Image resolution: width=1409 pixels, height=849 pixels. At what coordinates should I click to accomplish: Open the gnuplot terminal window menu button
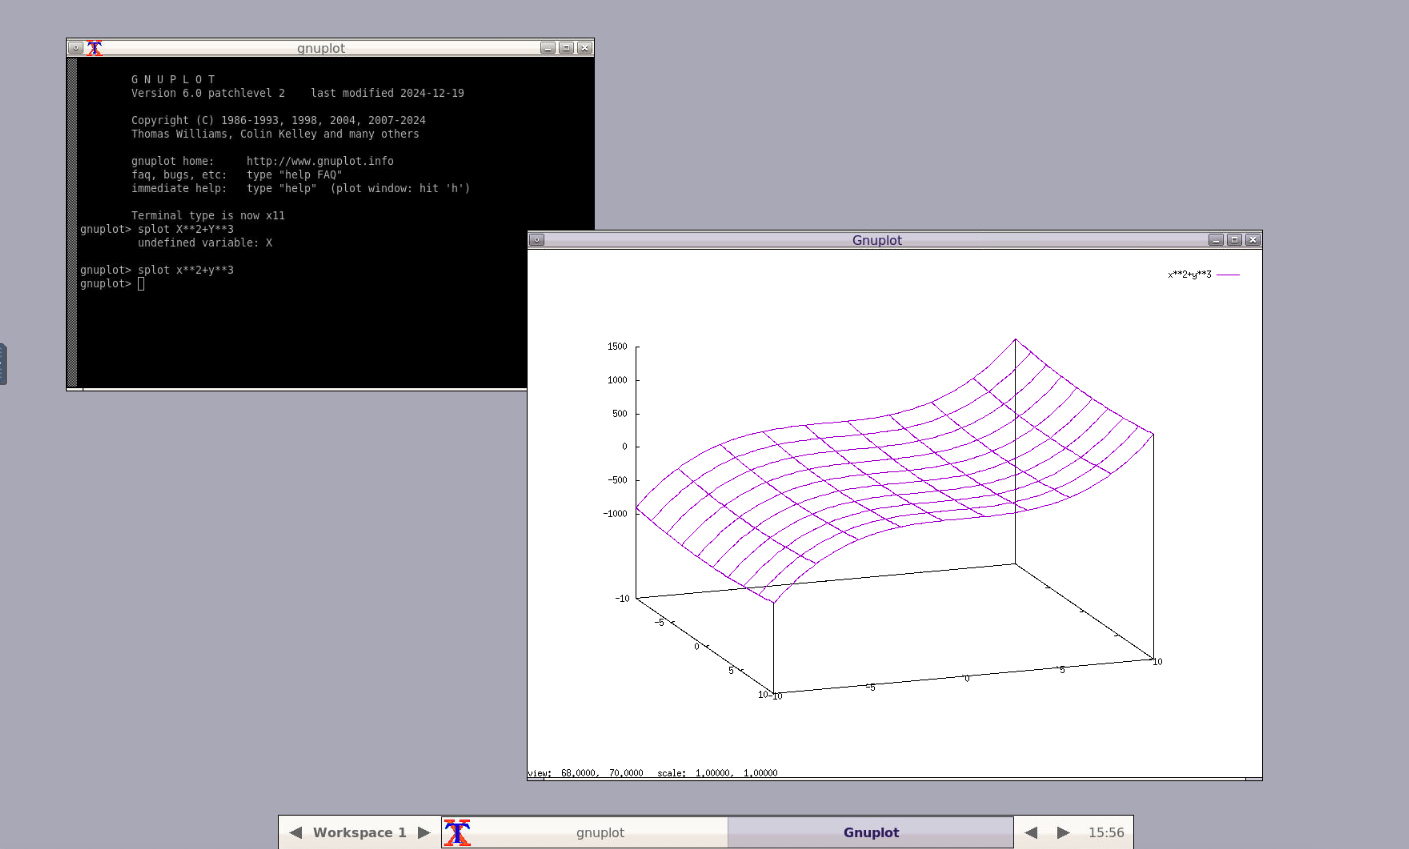click(x=75, y=48)
